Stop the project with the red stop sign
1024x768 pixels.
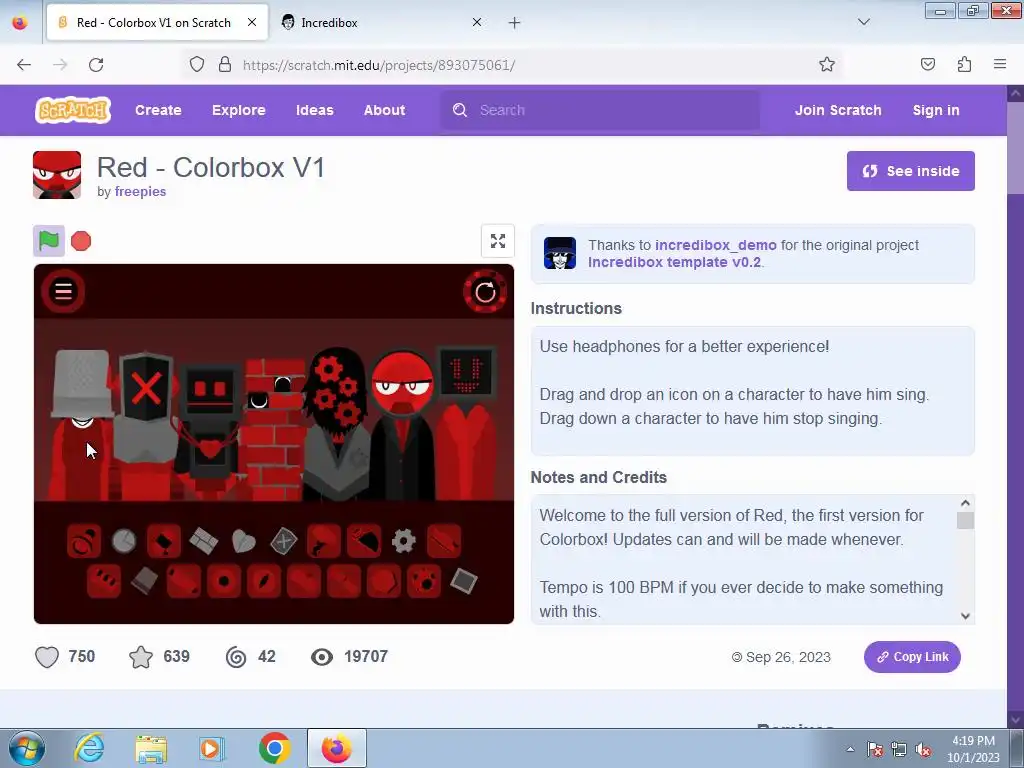tap(81, 241)
